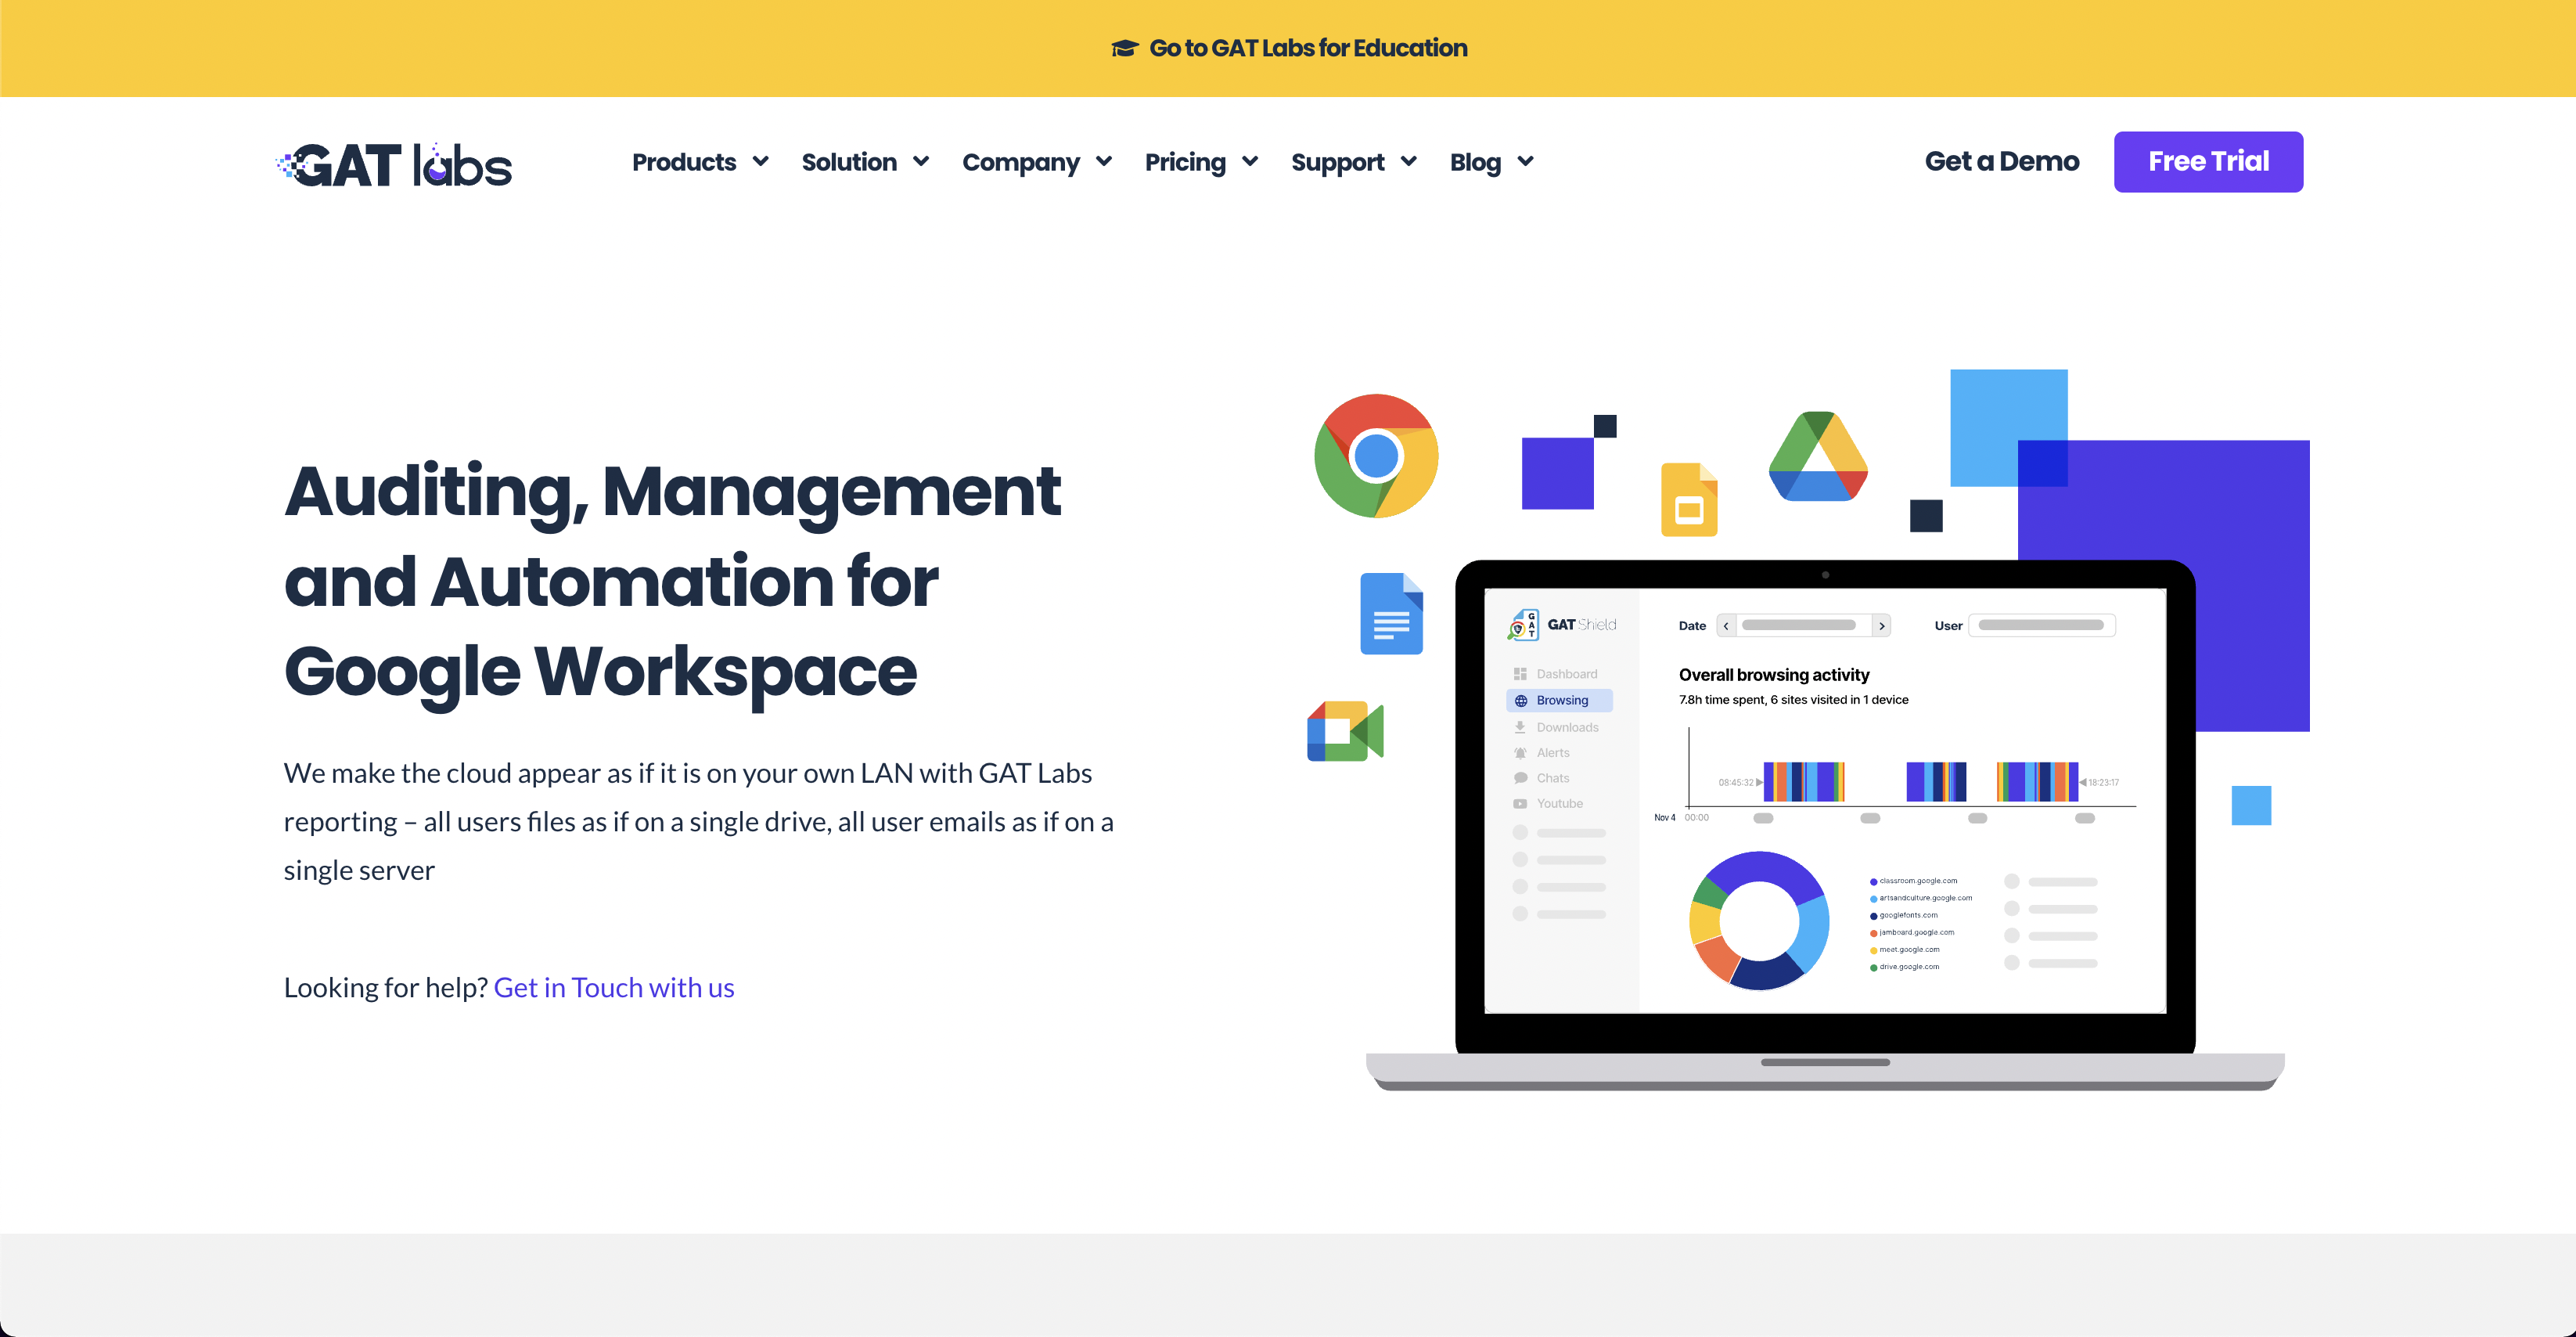Click the yellow Google Slides icon
Image resolution: width=2576 pixels, height=1337 pixels.
(x=1688, y=500)
